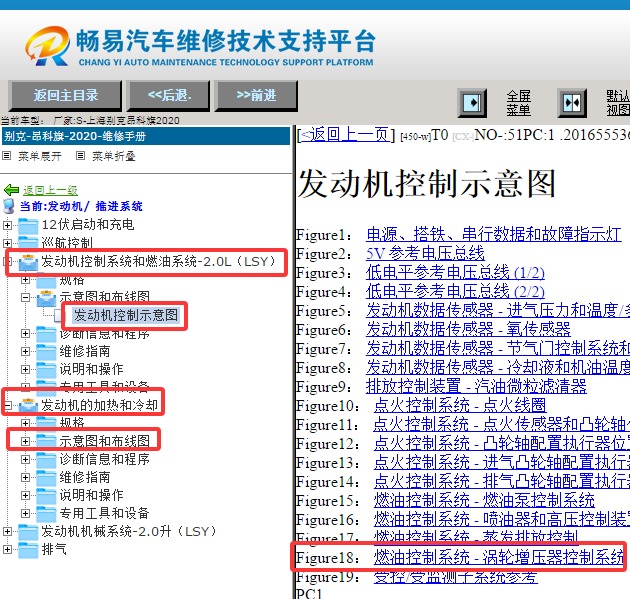Expand 说明和操作 under the engine control system

(x=25, y=369)
